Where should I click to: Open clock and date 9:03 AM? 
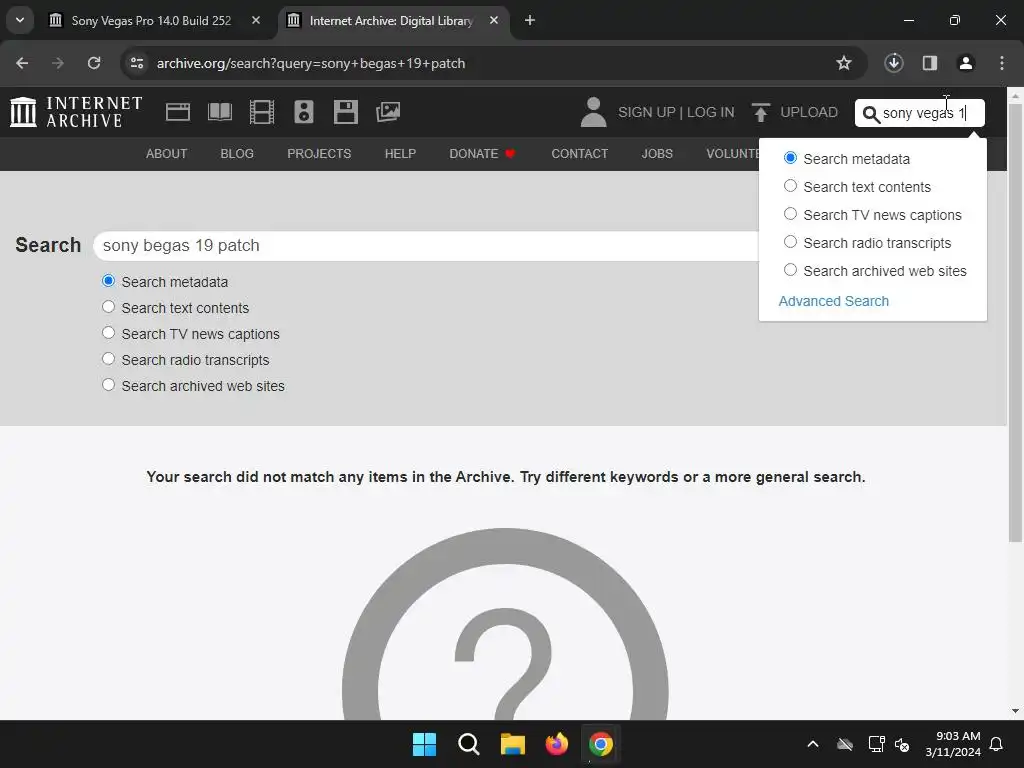pos(953,744)
